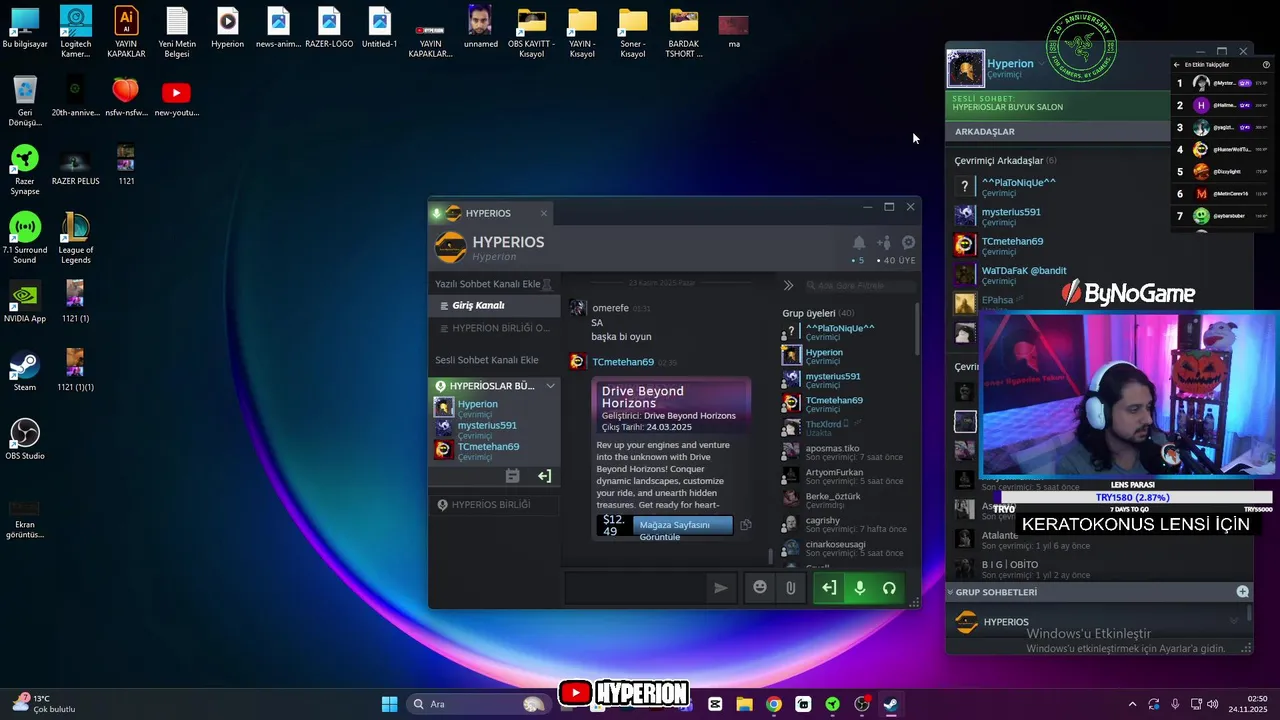
Task: Join the HYPERIOS BİRLİĞİ voice channel
Action: coord(494,505)
